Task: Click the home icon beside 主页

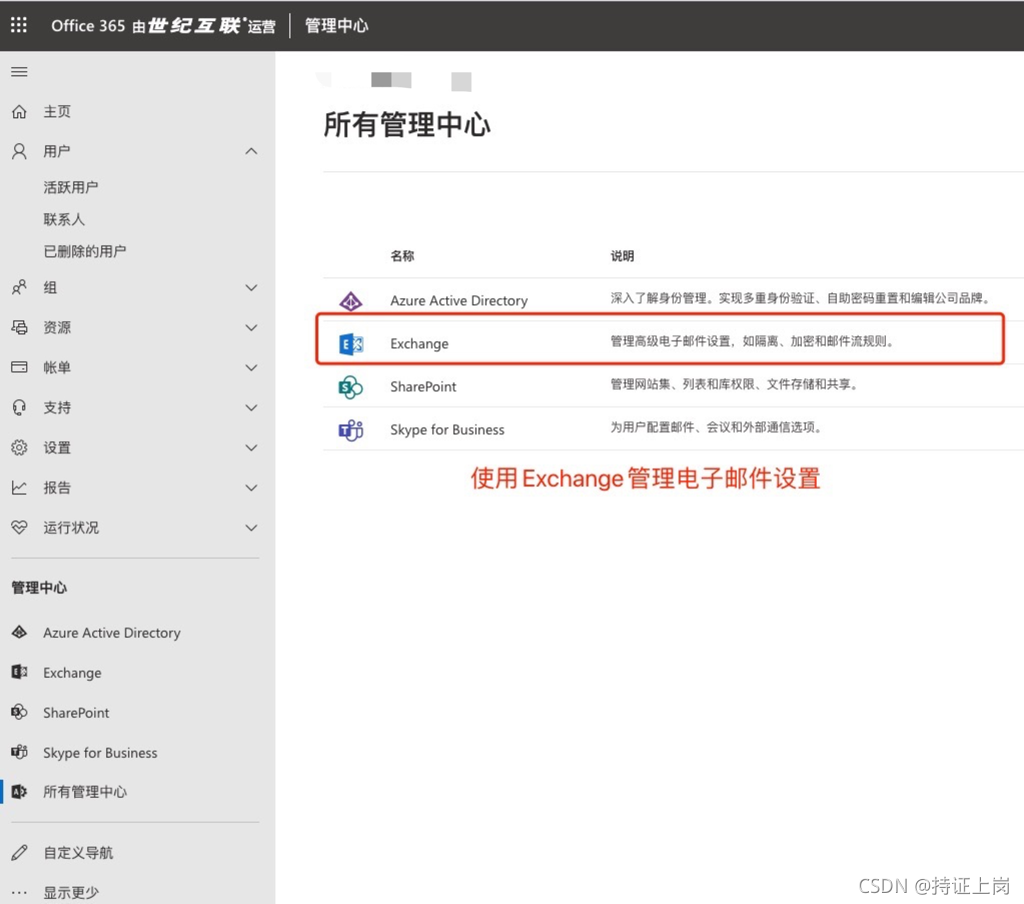Action: click(19, 112)
